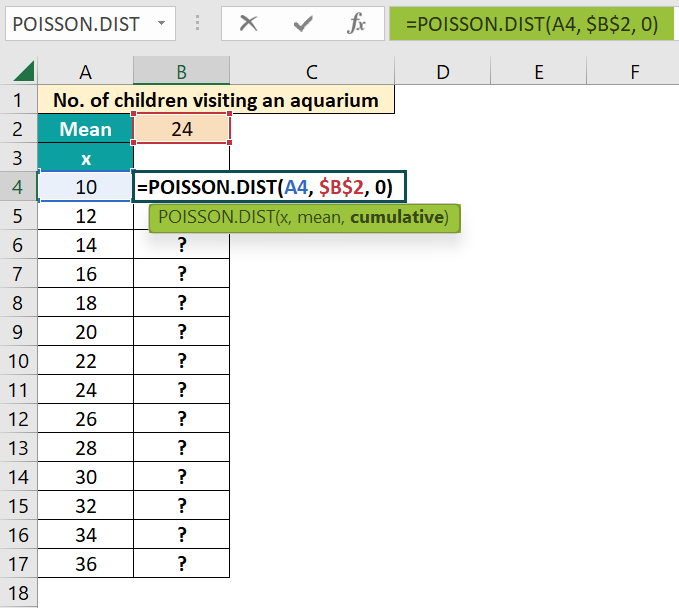Select row 6 header

click(x=18, y=245)
